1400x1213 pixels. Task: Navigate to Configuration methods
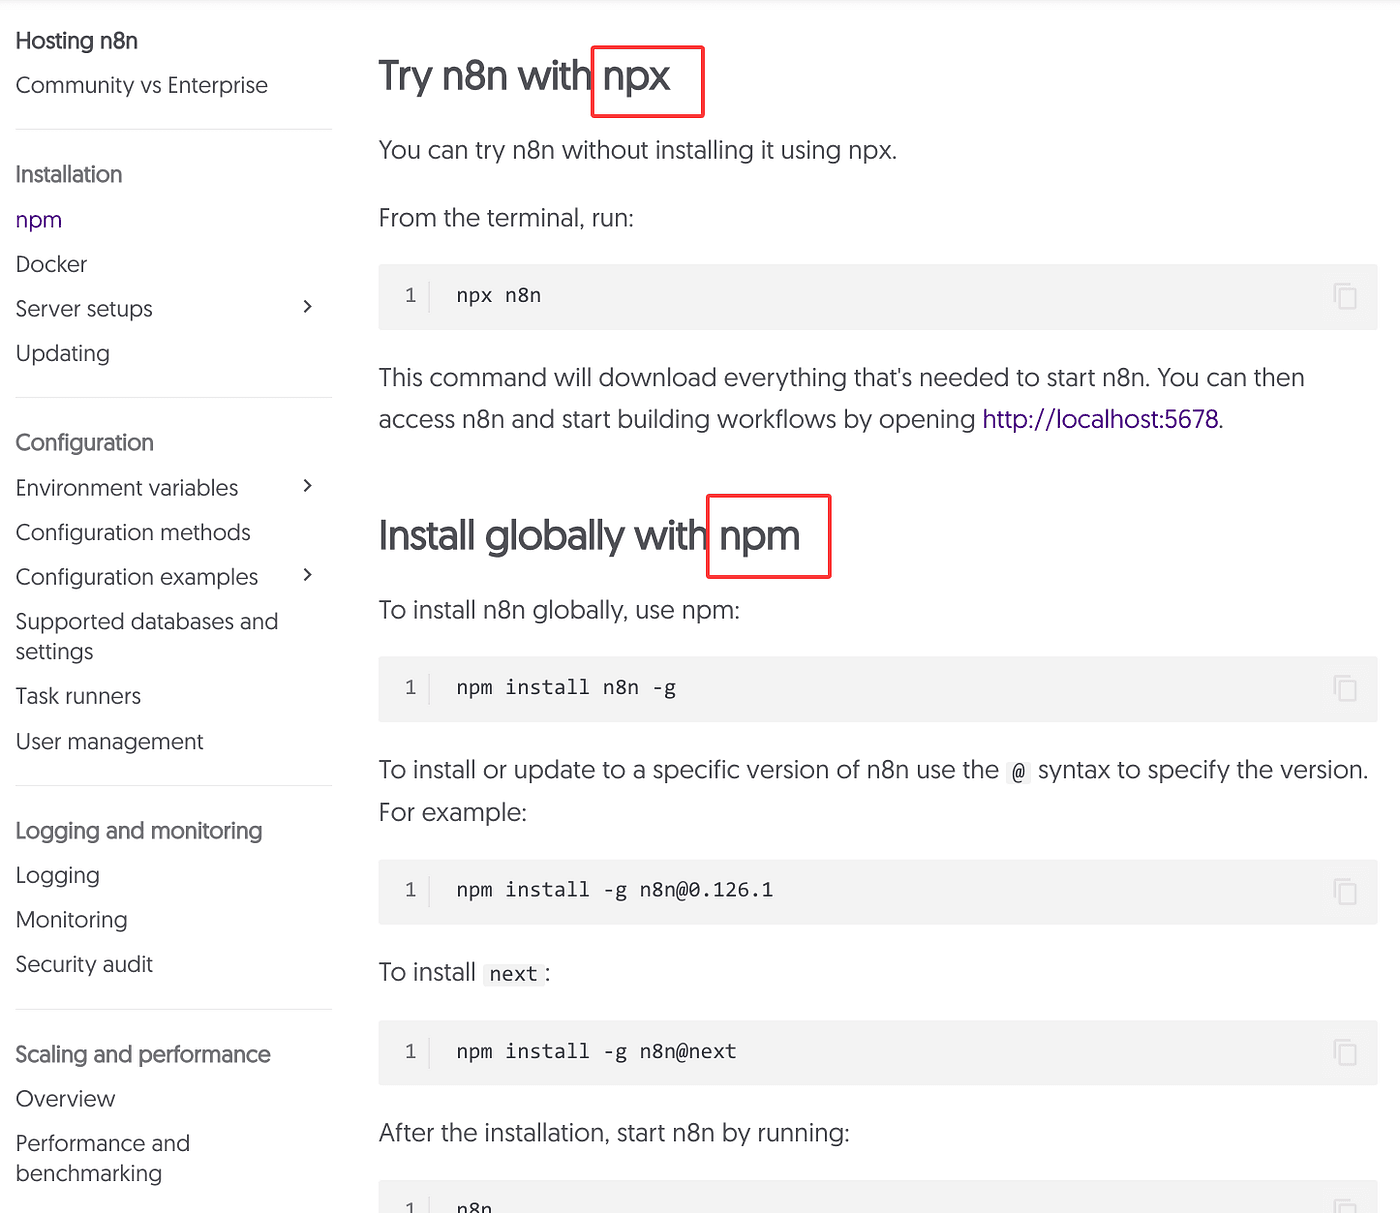(x=133, y=532)
